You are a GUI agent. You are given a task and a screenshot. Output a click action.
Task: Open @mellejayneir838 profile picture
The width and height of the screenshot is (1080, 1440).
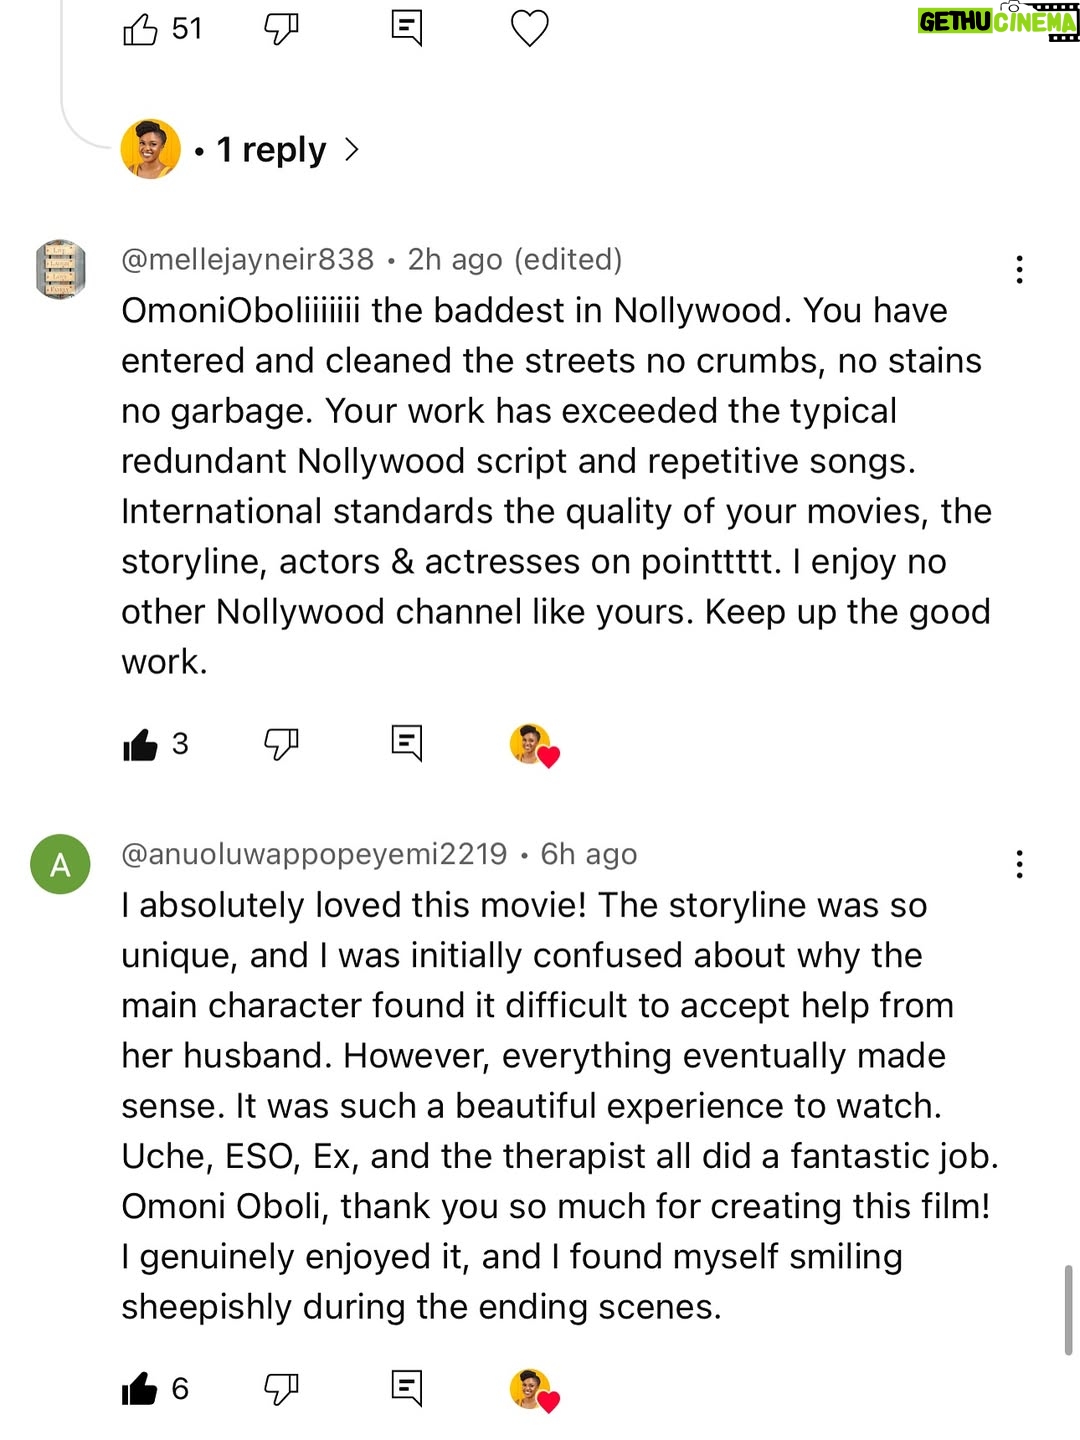pos(60,269)
